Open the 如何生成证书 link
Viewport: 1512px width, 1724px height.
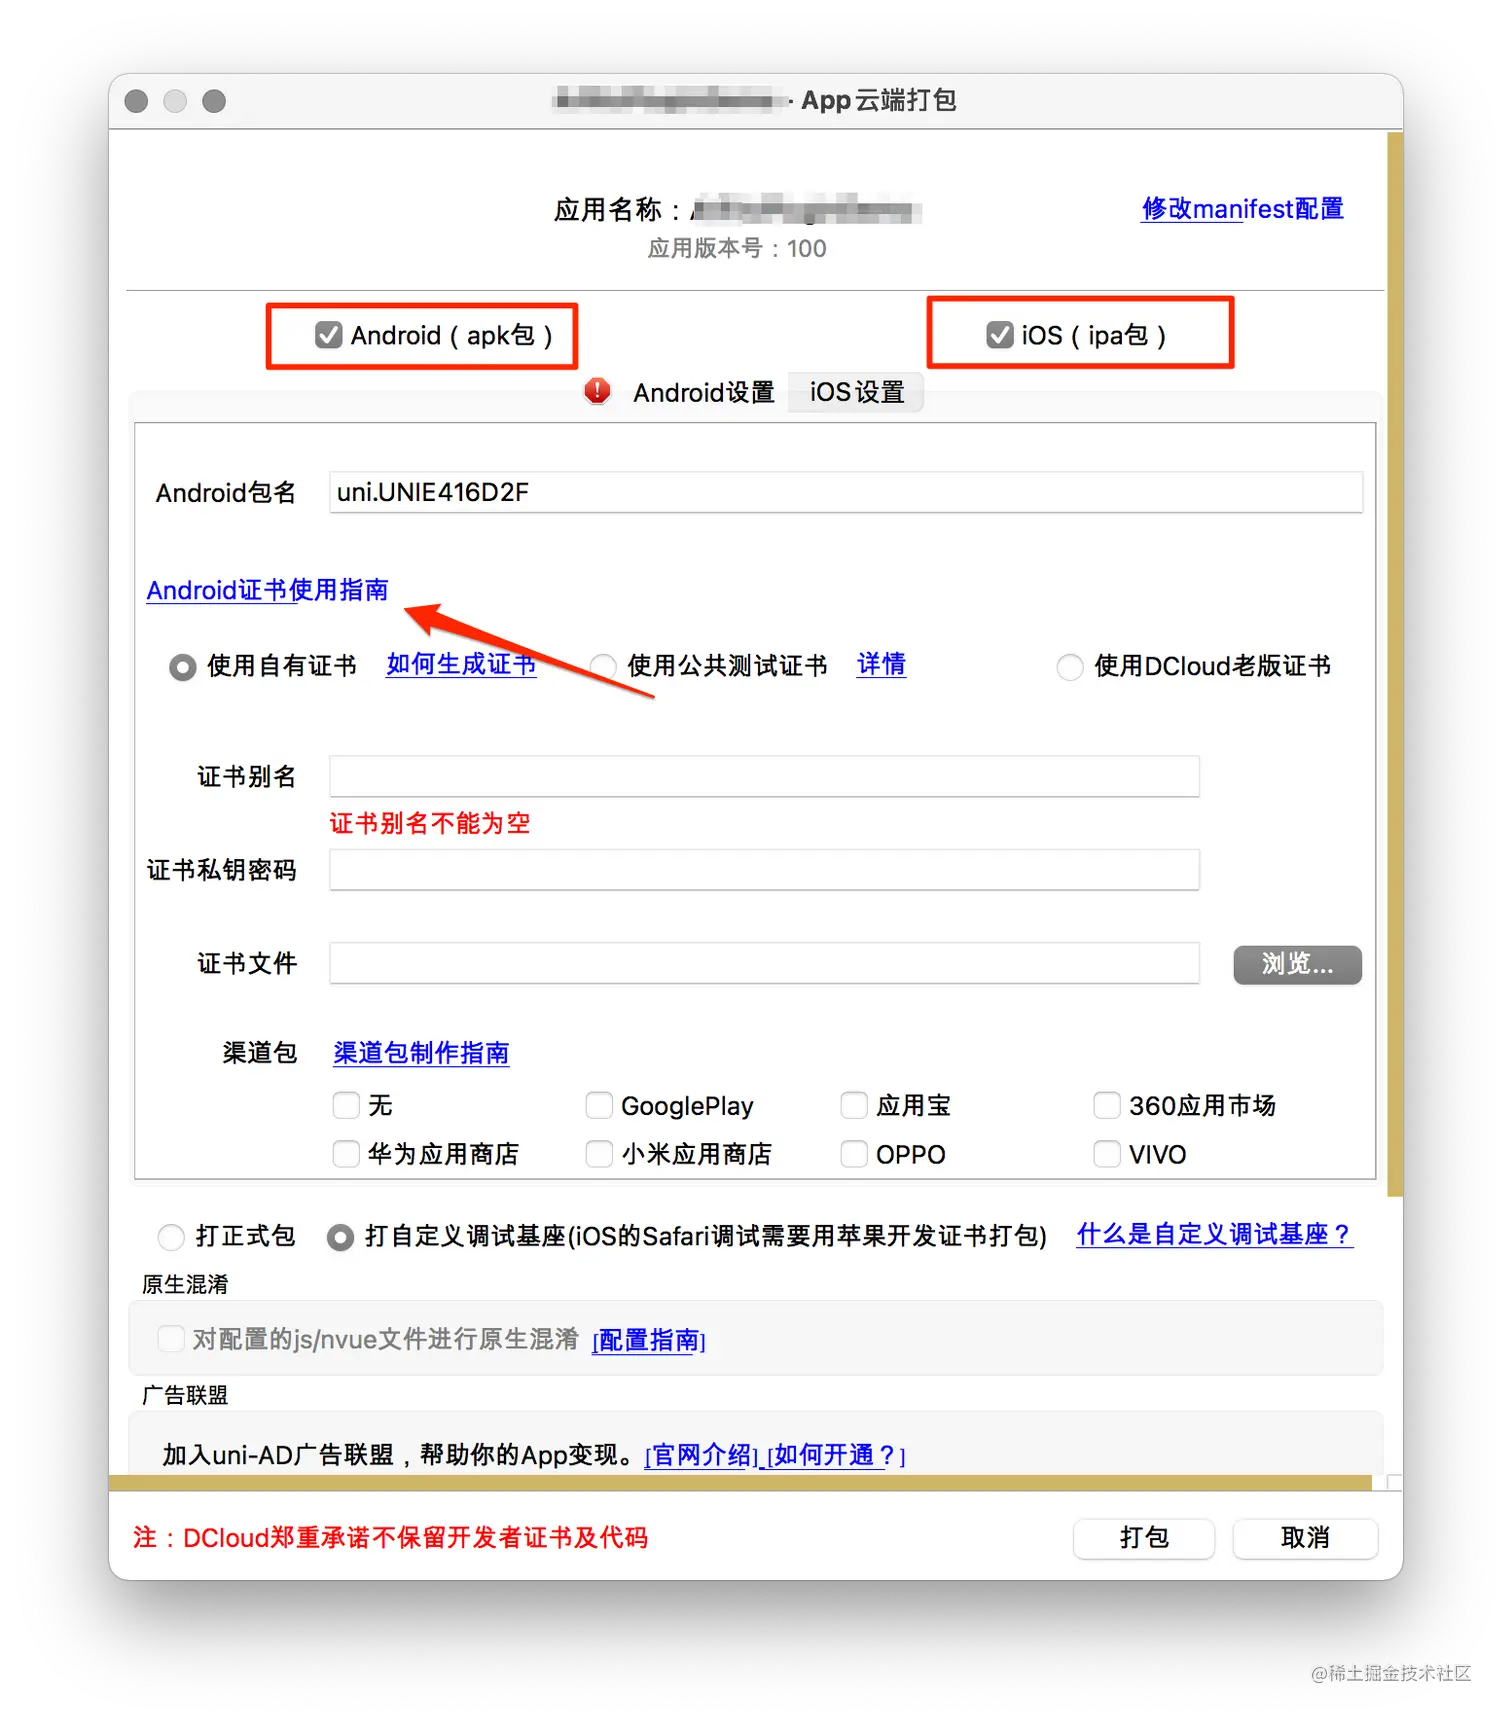click(461, 664)
